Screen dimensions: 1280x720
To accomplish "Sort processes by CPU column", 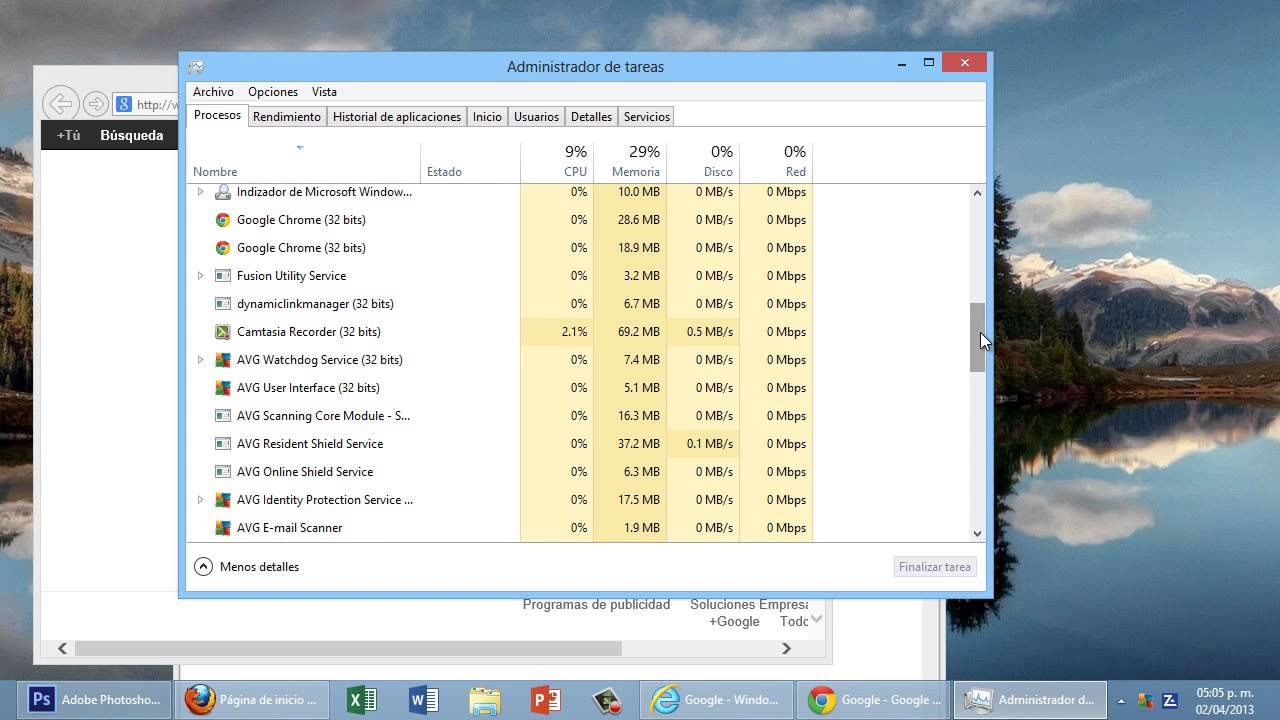I will pos(556,163).
